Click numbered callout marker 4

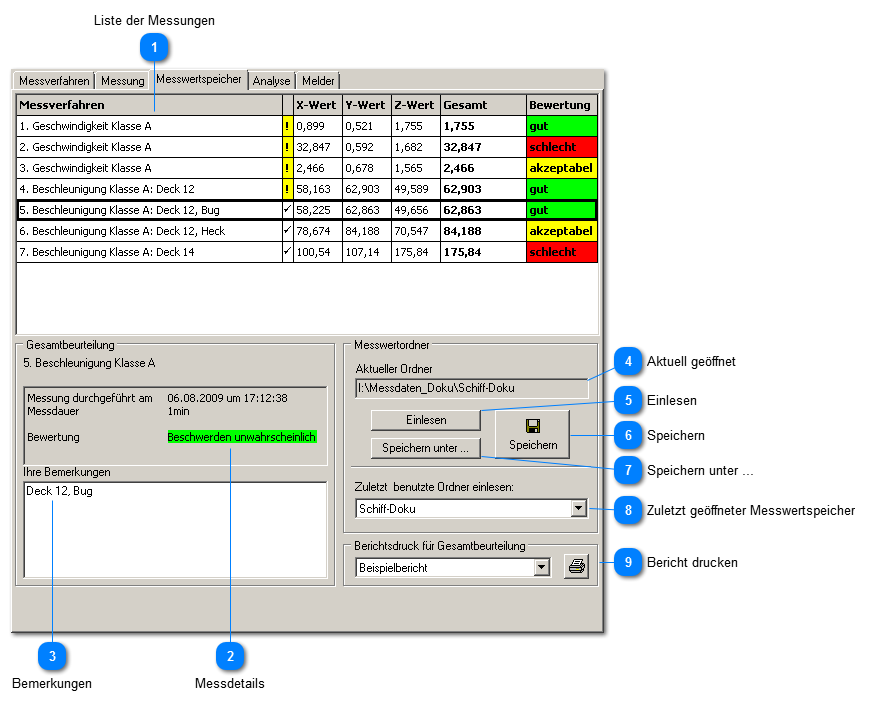tap(628, 361)
